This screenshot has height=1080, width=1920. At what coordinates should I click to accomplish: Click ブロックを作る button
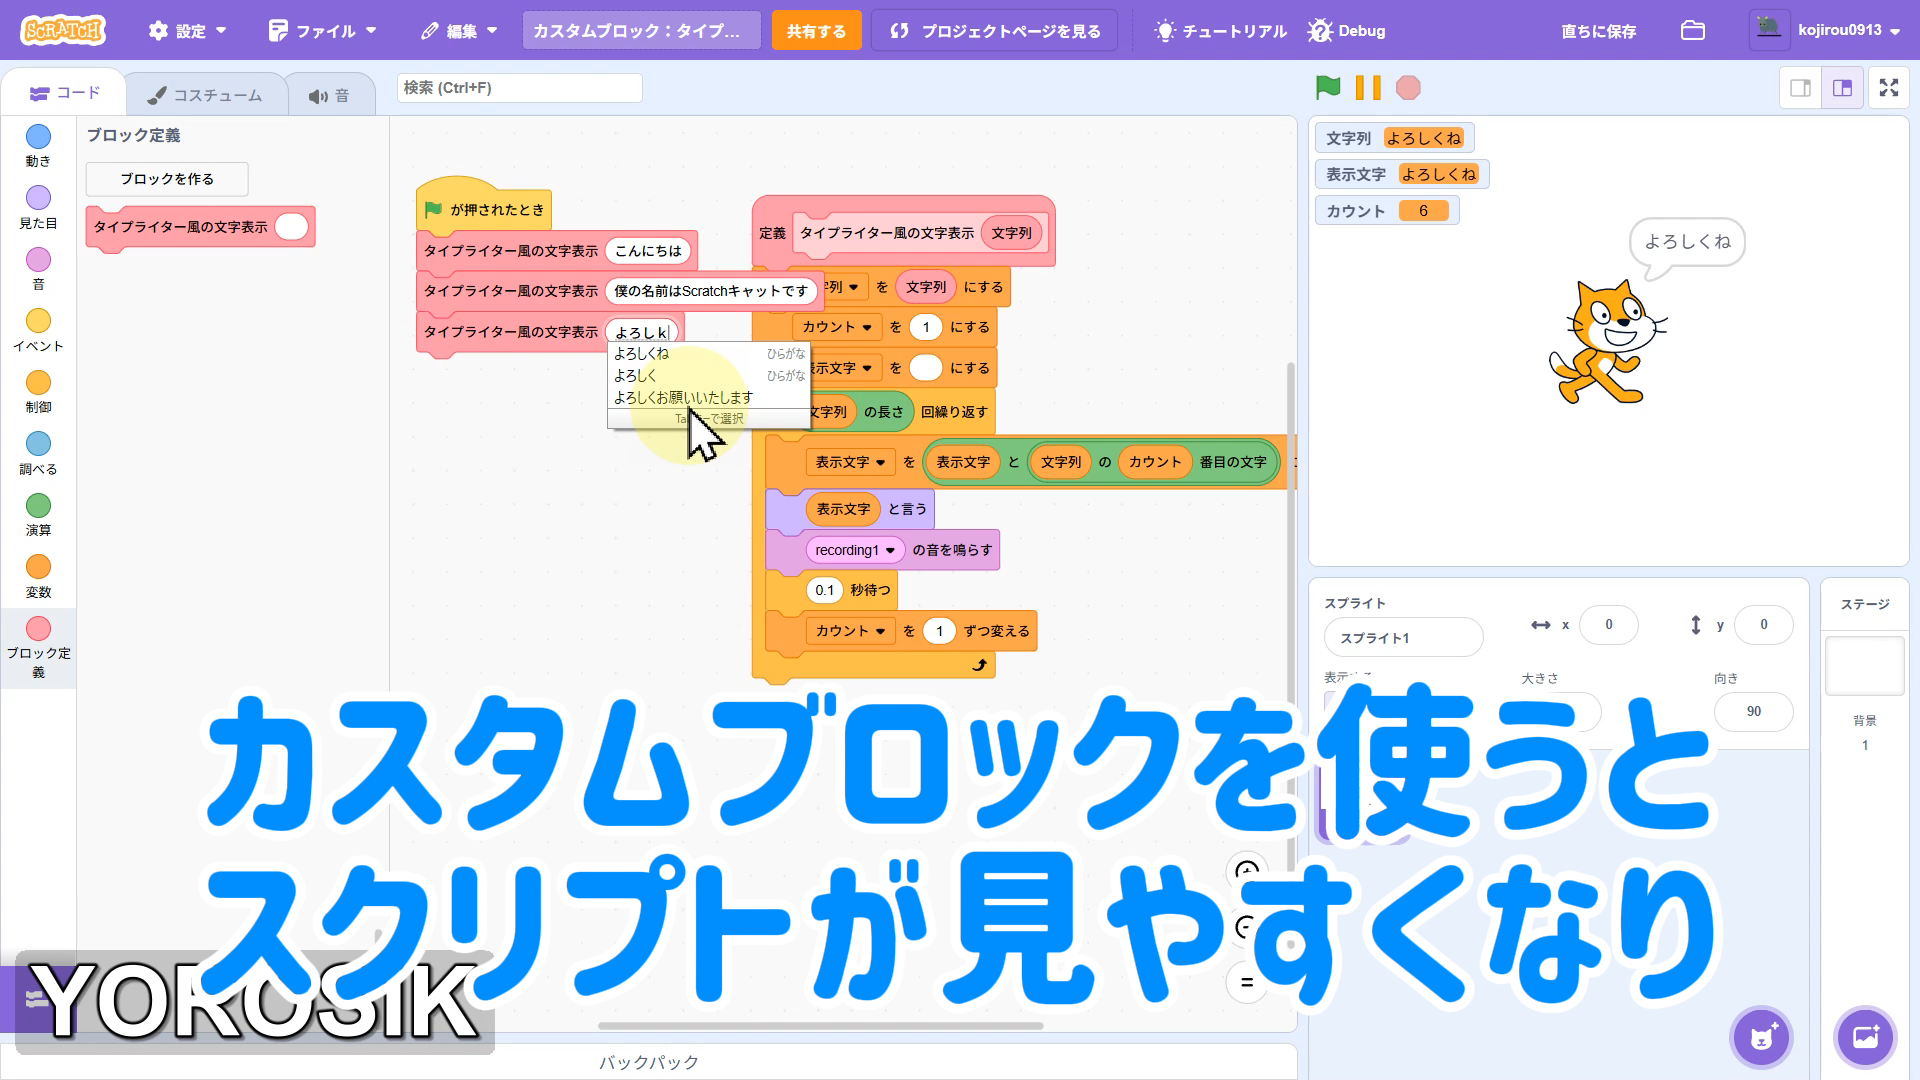[x=167, y=179]
